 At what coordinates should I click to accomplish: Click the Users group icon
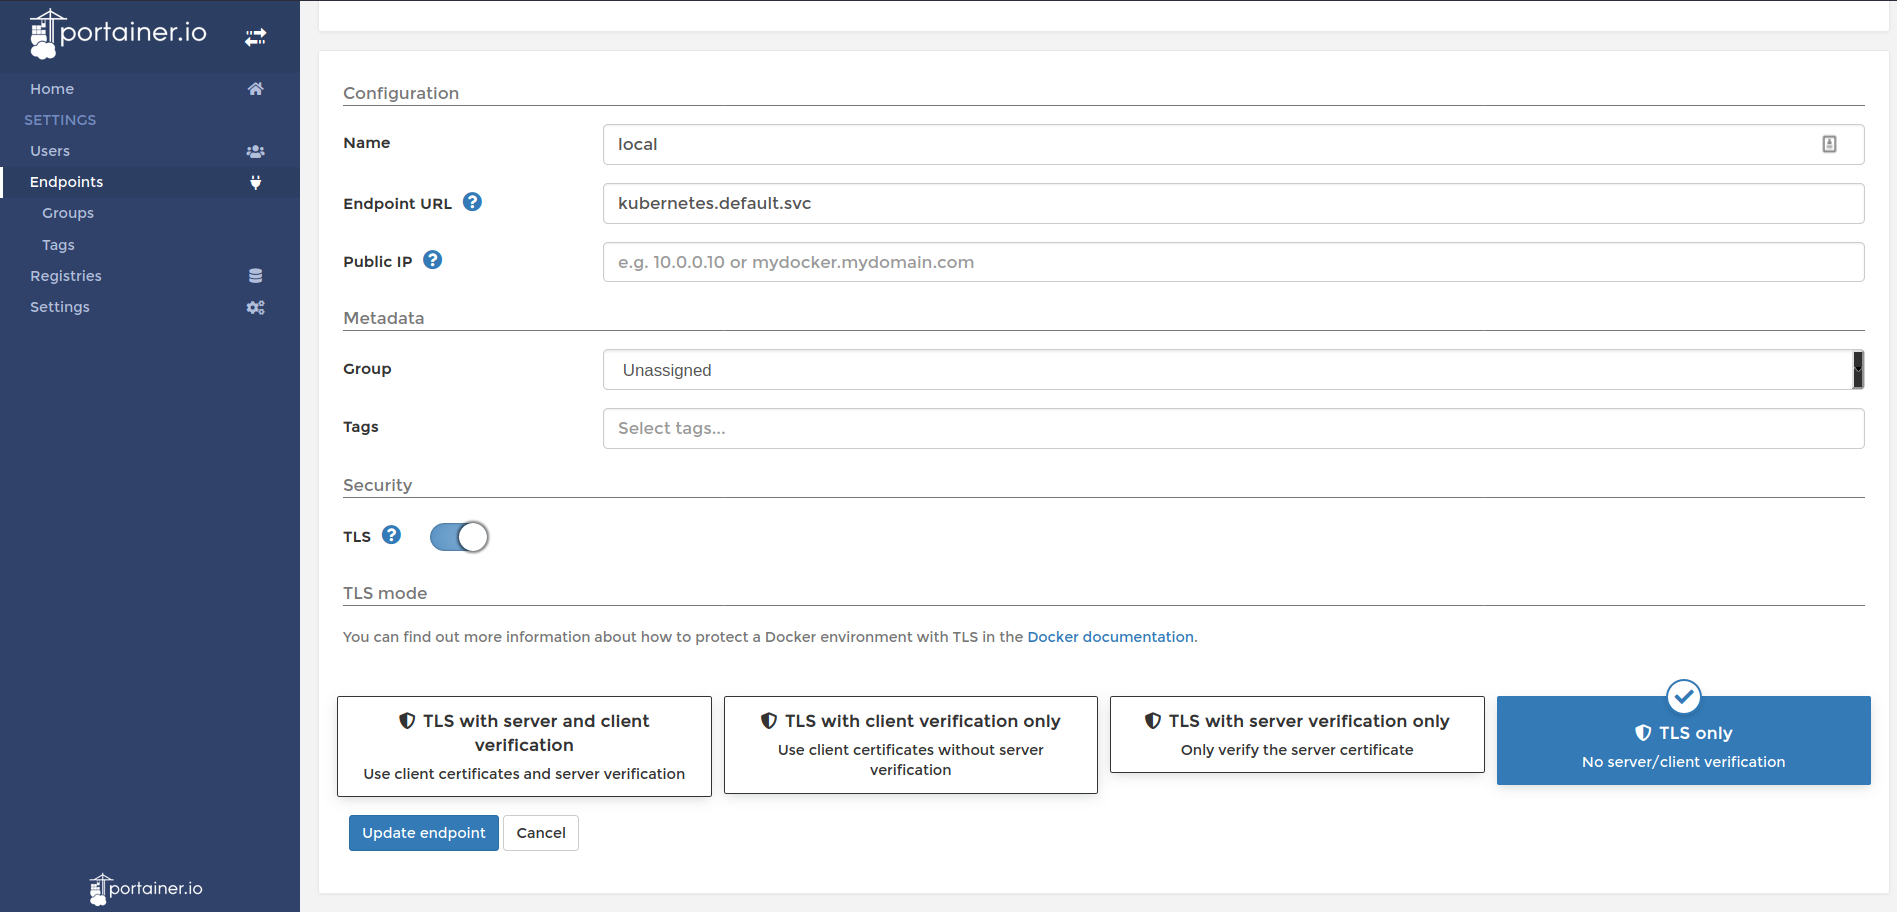click(x=256, y=151)
